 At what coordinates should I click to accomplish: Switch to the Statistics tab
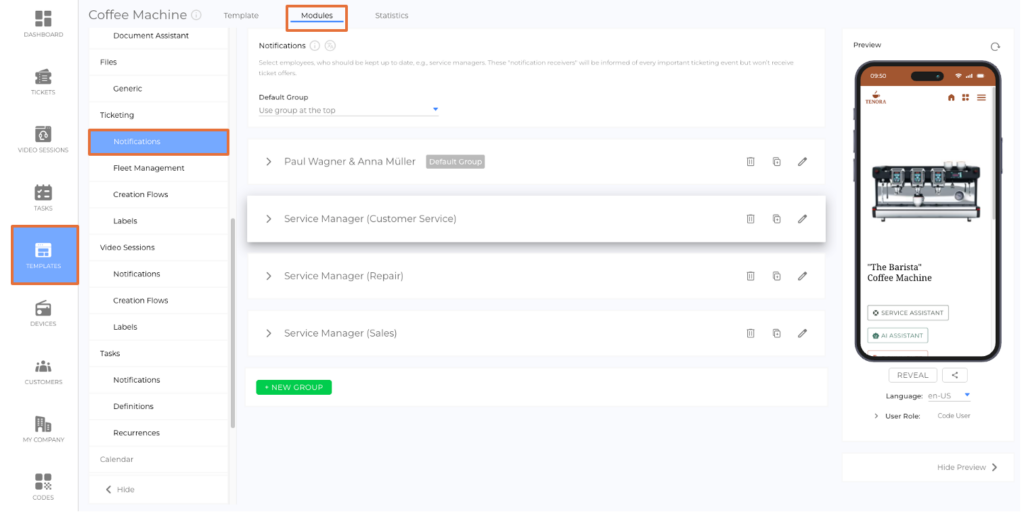point(391,16)
